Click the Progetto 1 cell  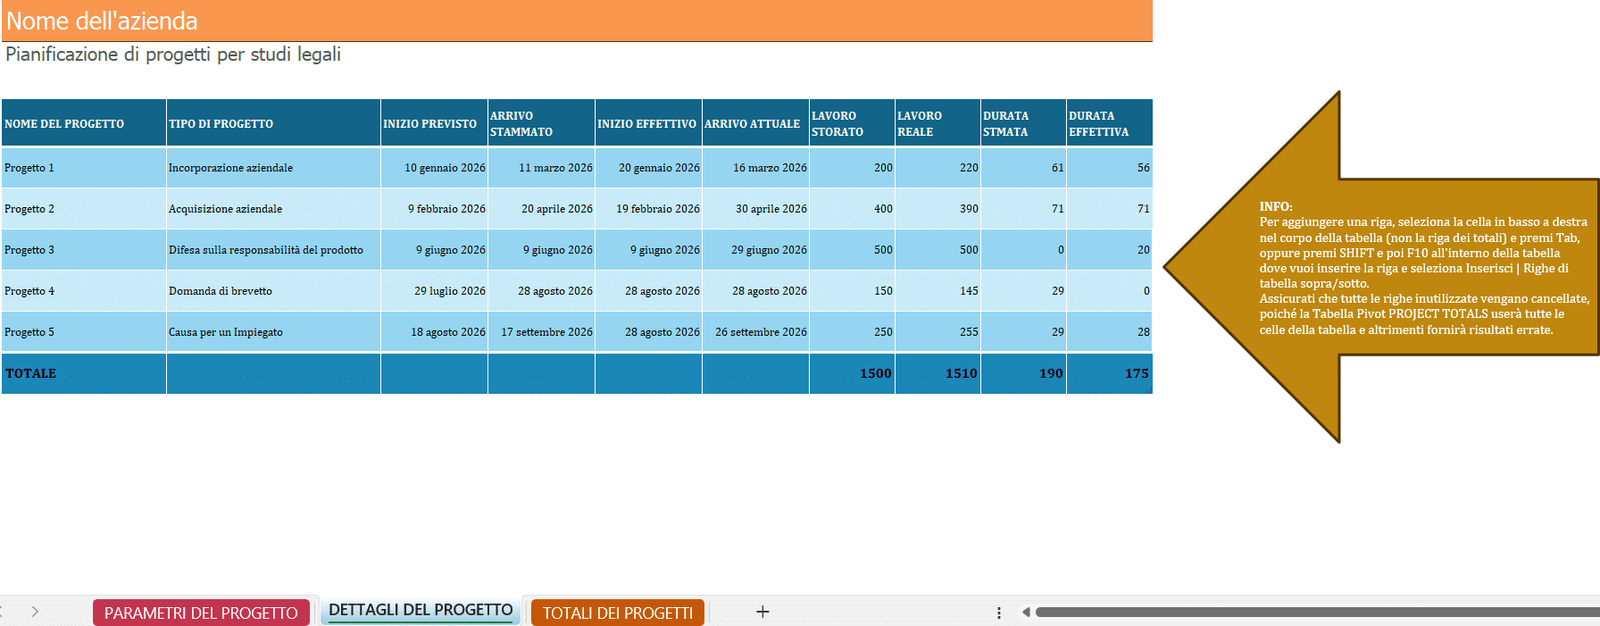tap(83, 168)
